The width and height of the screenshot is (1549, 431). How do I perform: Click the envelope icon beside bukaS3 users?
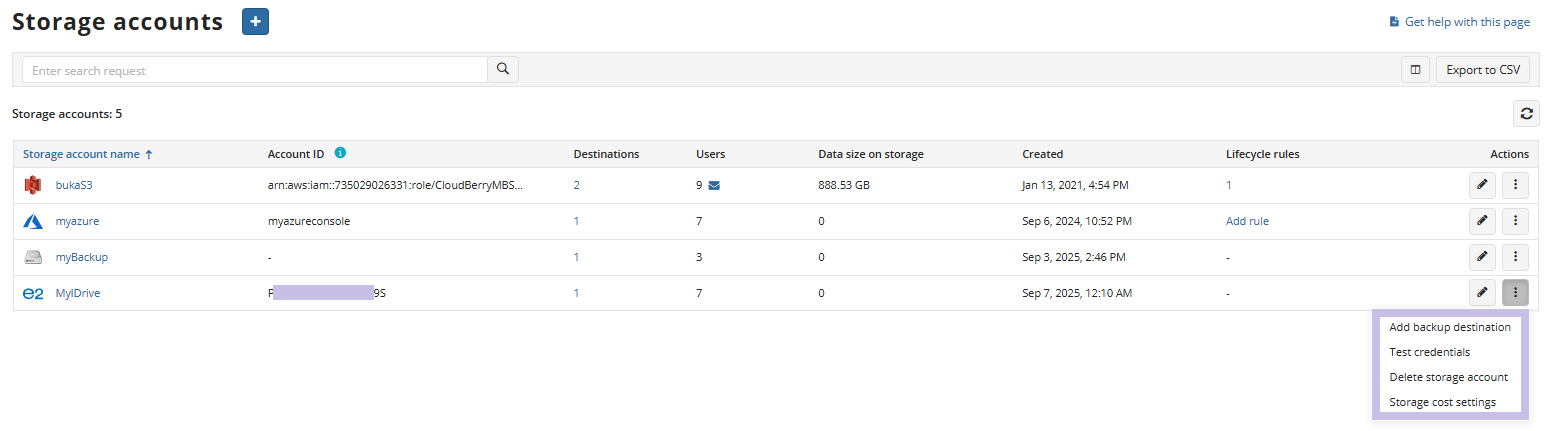[x=714, y=185]
